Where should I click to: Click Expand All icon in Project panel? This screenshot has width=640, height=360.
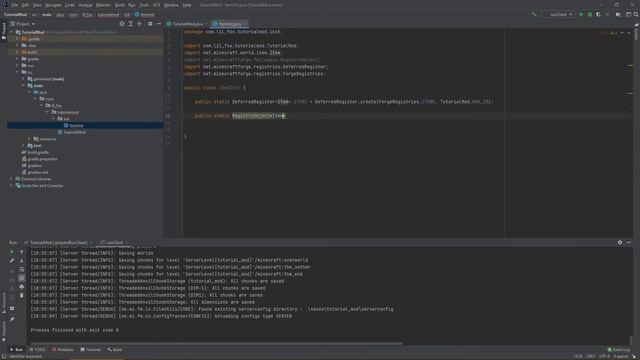(x=131, y=24)
